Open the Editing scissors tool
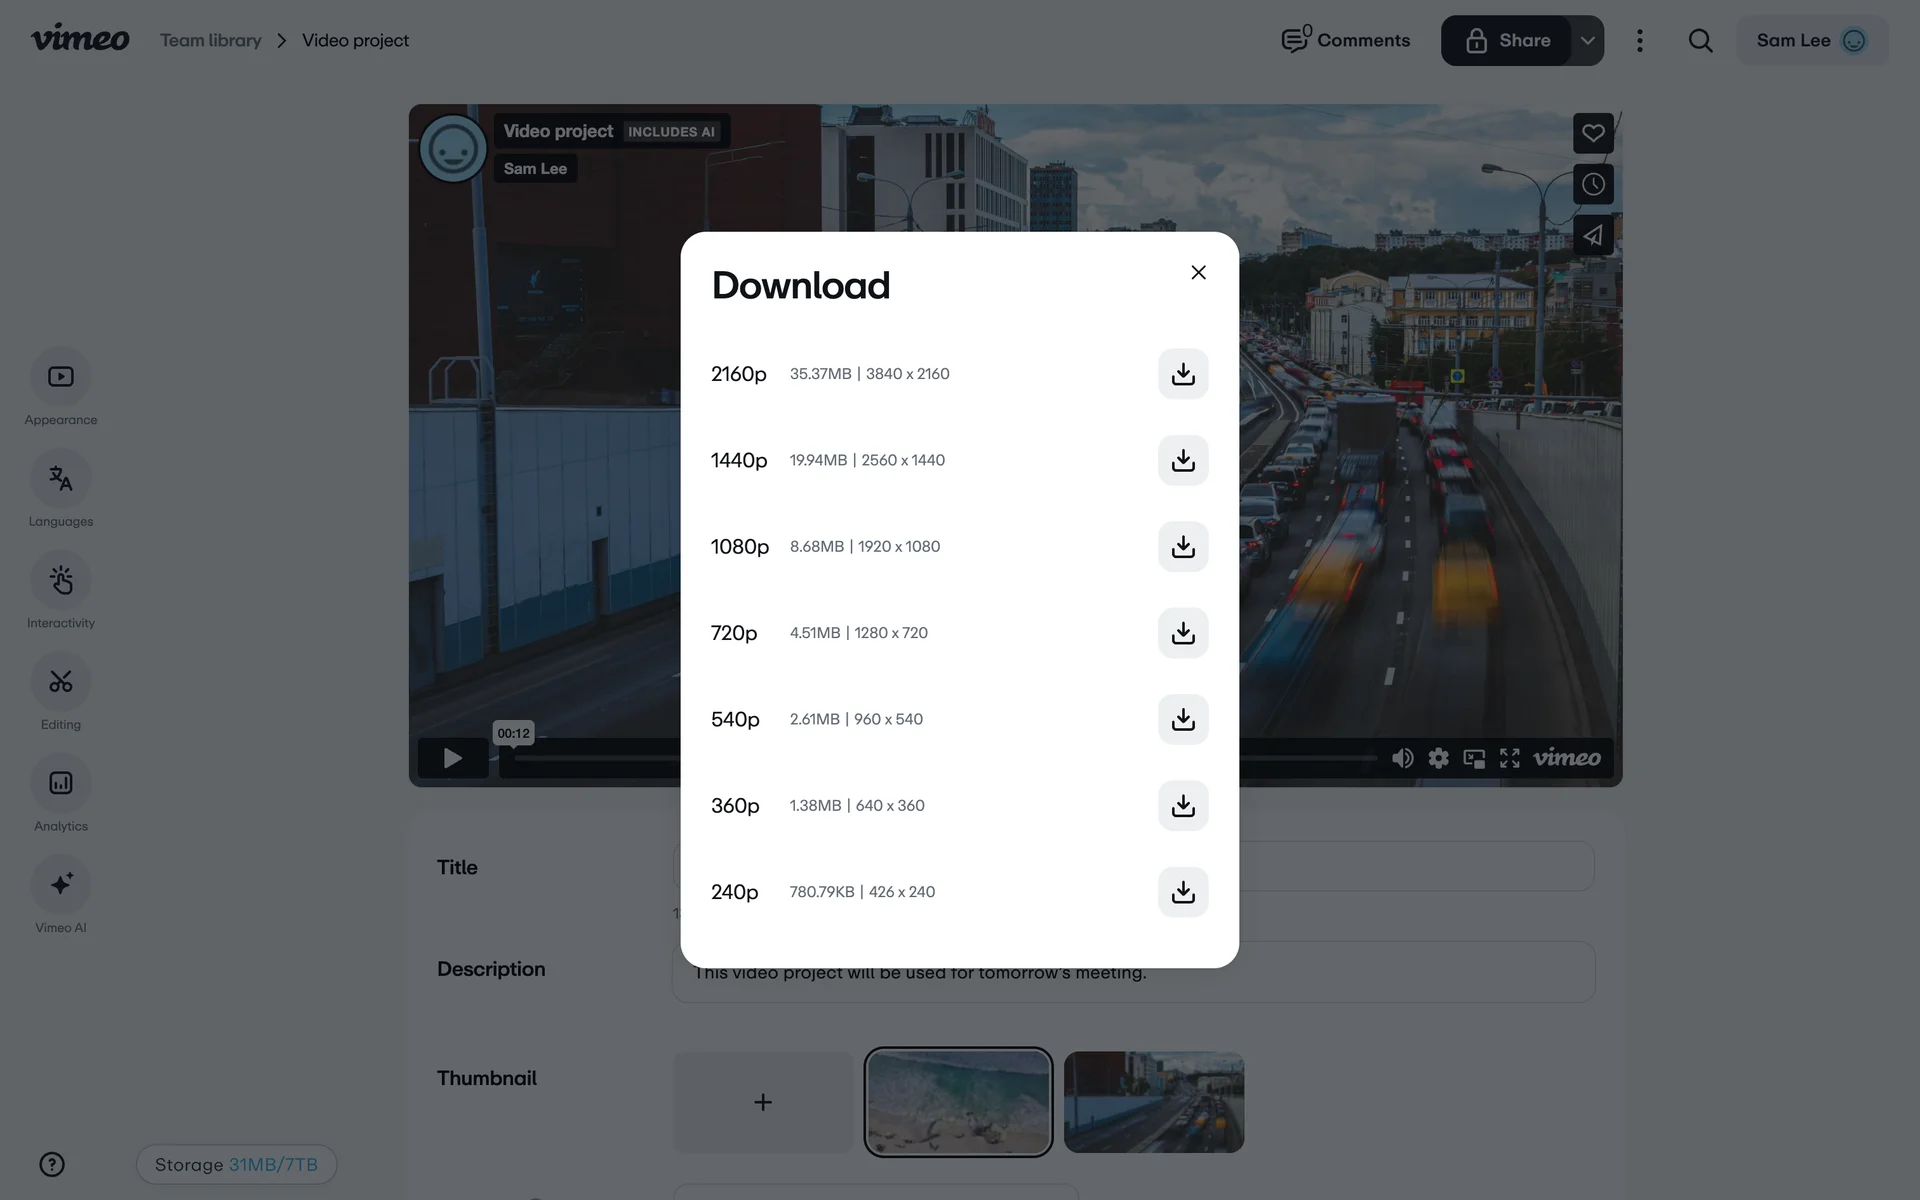This screenshot has height=1200, width=1920. tap(61, 682)
